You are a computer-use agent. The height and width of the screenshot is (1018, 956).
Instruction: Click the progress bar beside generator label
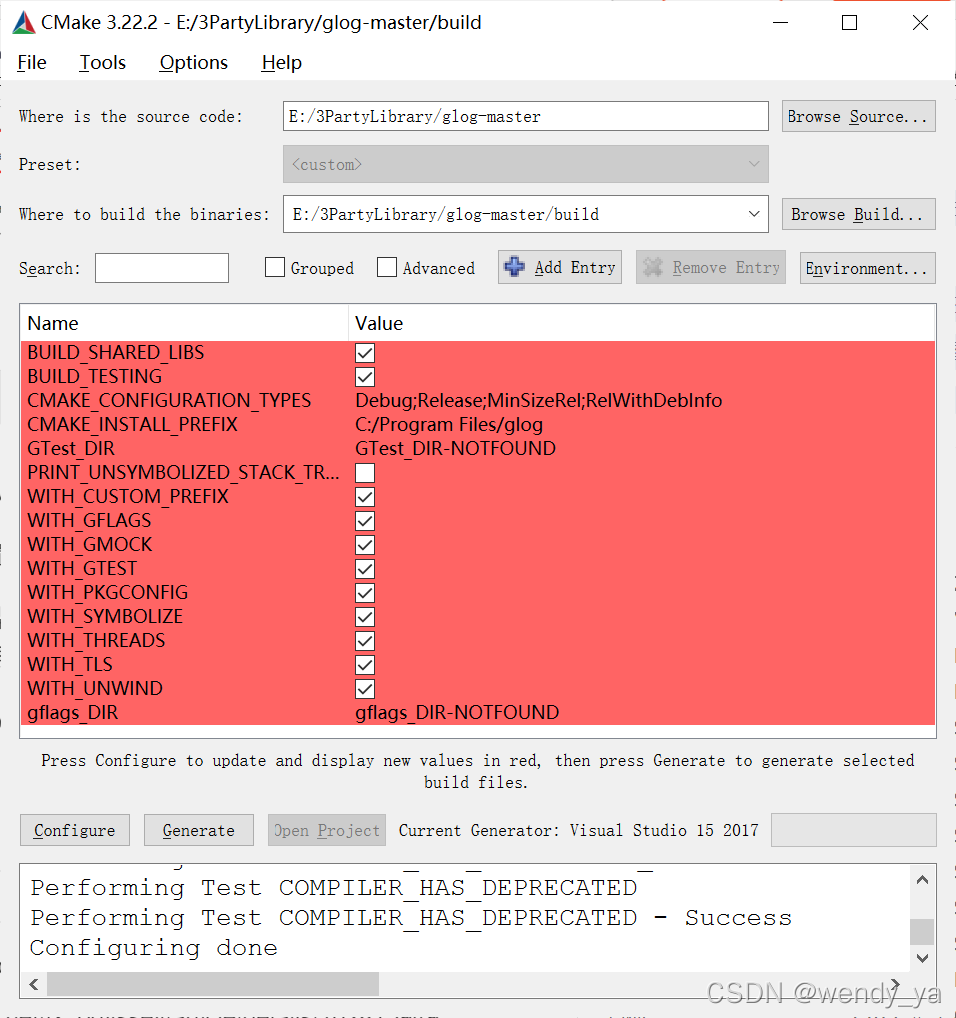pyautogui.click(x=853, y=830)
